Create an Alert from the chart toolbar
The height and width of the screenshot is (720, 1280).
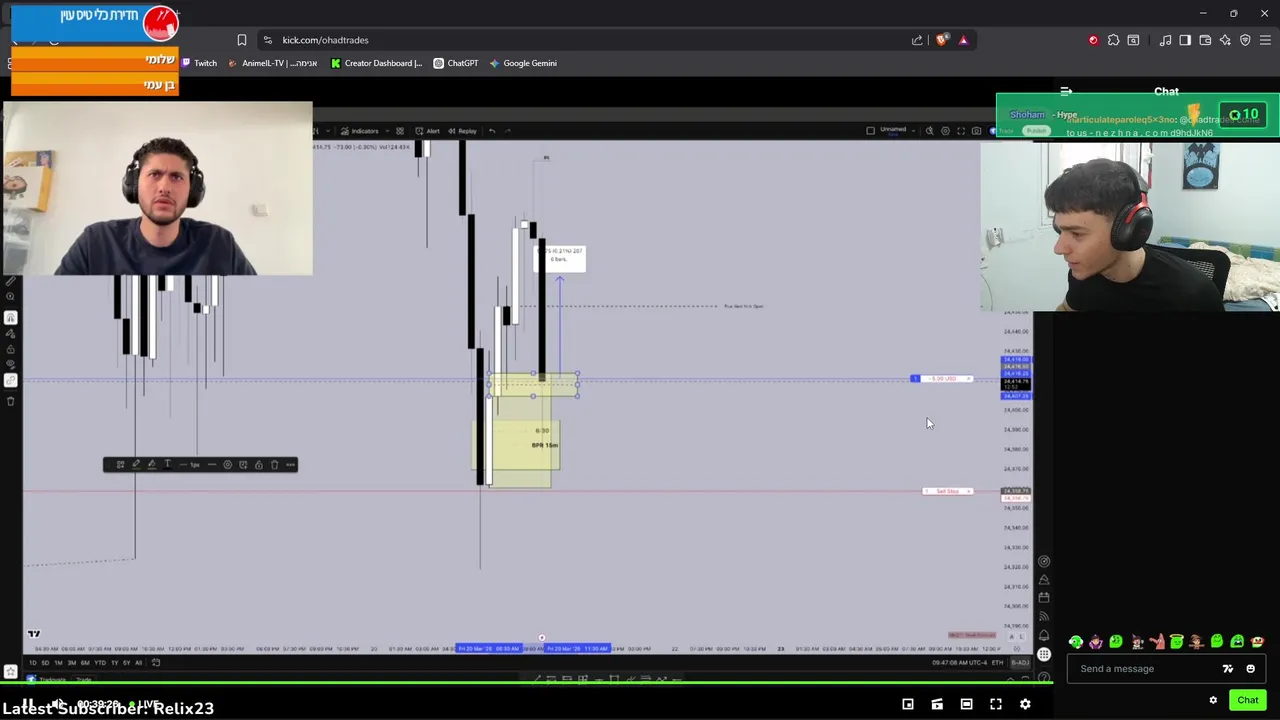pos(428,131)
